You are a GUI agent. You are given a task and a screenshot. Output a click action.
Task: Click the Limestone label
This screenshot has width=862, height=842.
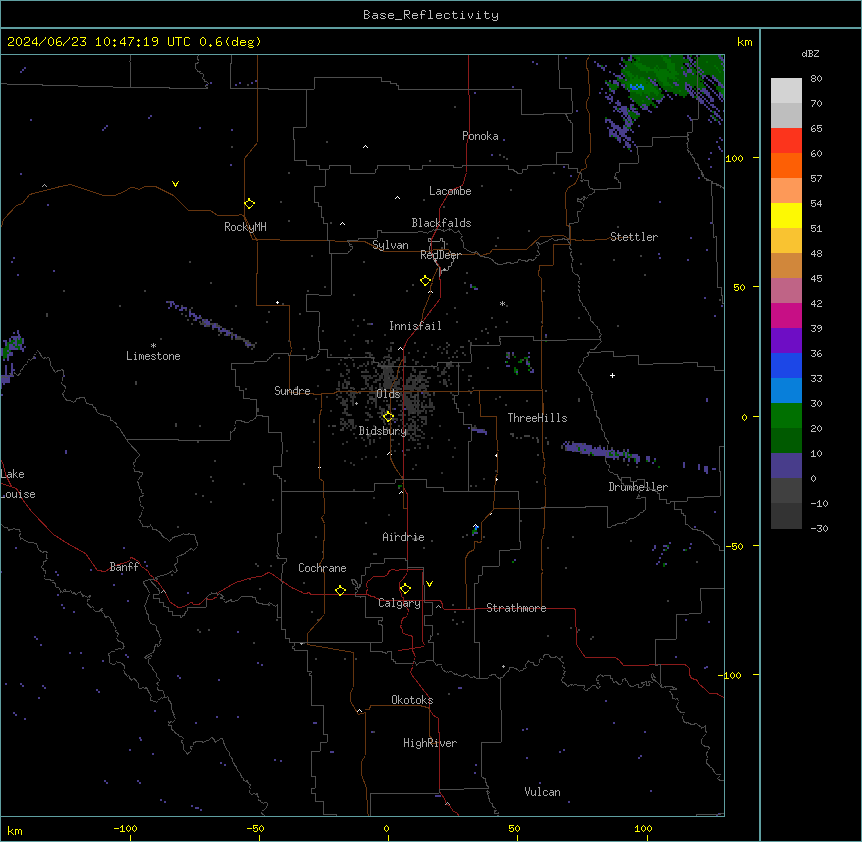coord(153,356)
